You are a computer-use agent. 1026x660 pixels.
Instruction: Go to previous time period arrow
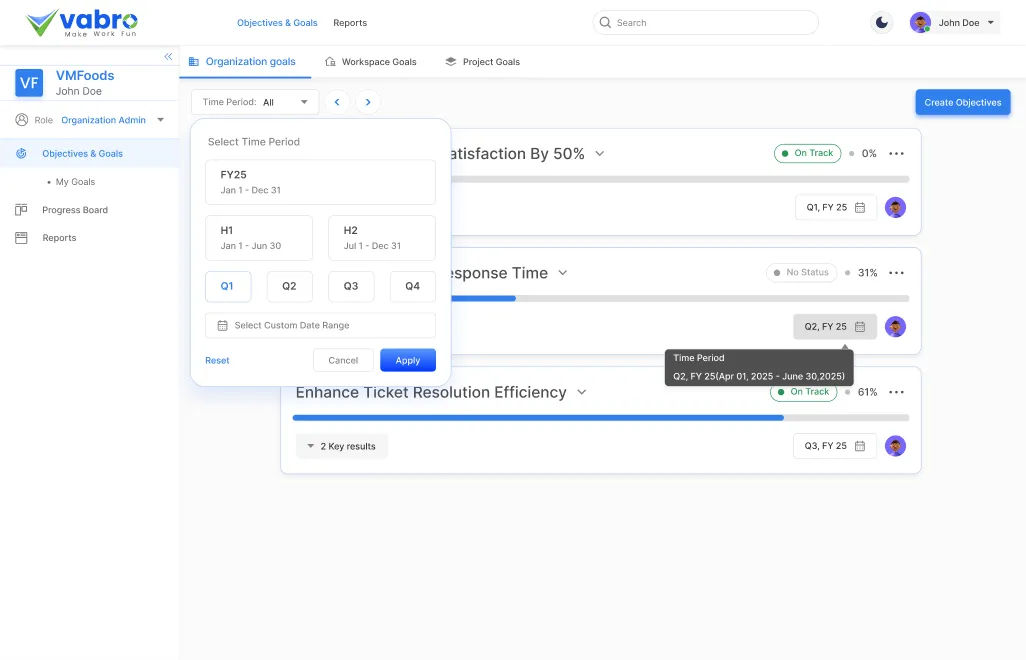[336, 102]
